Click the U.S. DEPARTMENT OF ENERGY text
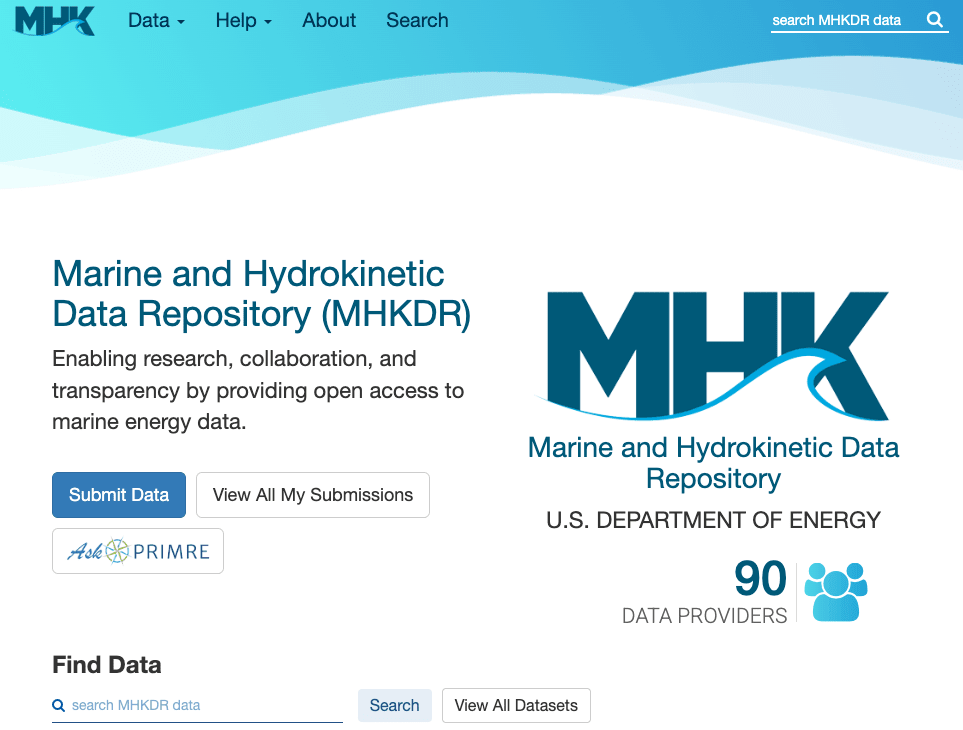The width and height of the screenshot is (963, 730). [x=713, y=520]
